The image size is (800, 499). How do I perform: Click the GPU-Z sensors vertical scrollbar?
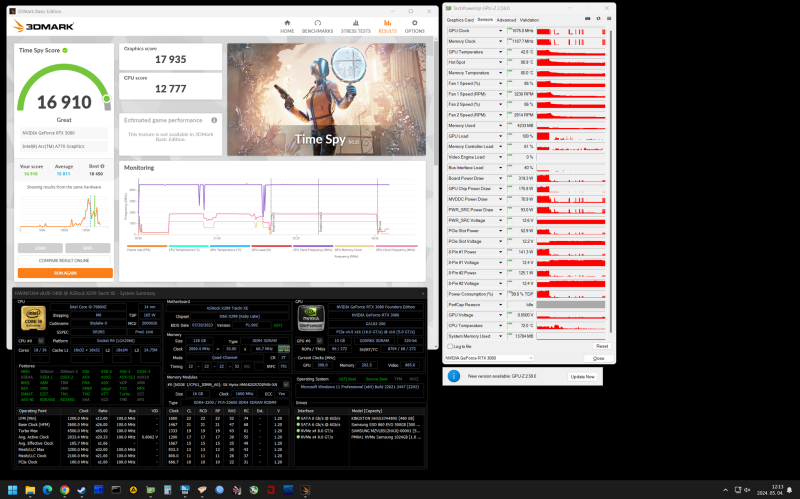click(x=611, y=184)
